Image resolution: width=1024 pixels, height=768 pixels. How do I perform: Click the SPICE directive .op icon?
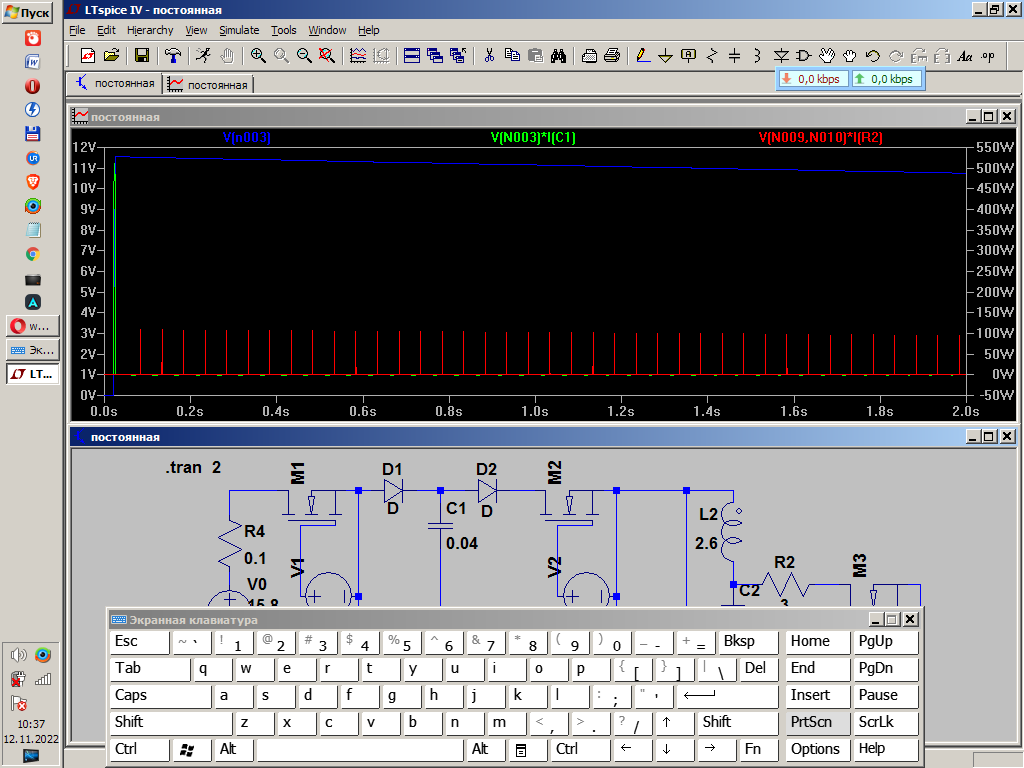(x=989, y=56)
